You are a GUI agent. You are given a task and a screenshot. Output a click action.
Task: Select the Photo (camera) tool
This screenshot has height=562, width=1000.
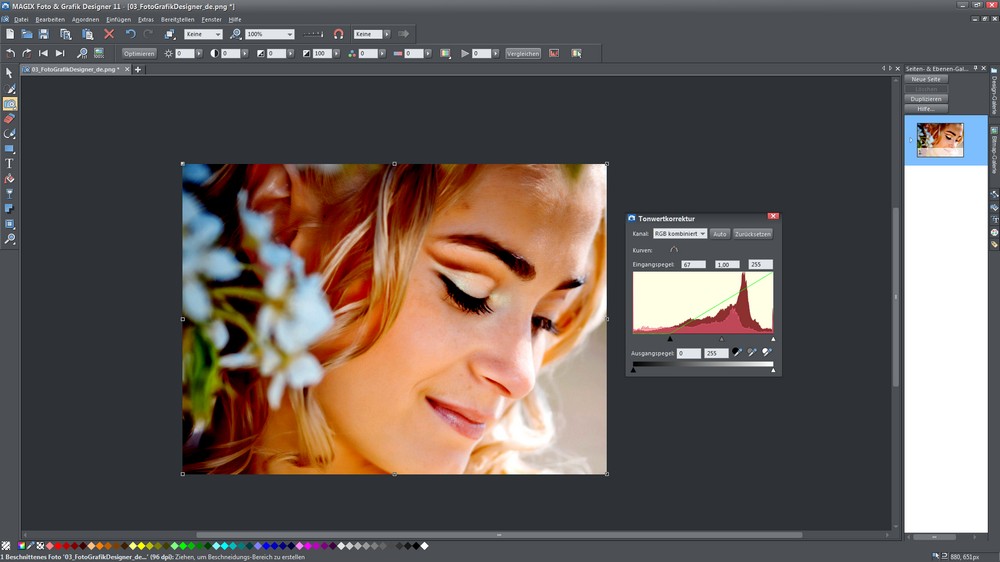(x=10, y=103)
